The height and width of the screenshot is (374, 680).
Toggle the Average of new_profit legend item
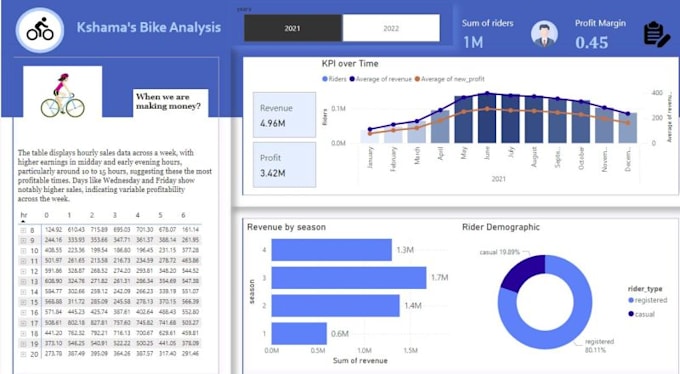tap(449, 79)
